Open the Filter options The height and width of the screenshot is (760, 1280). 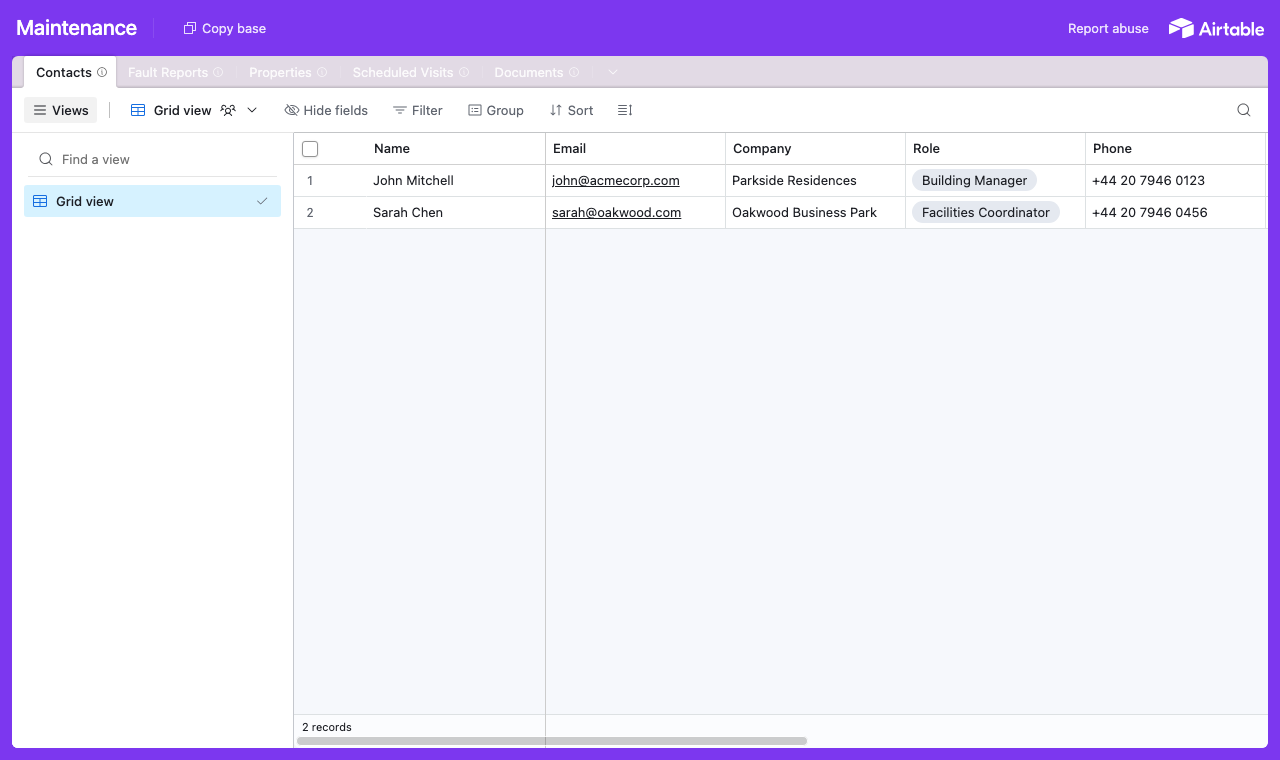[x=418, y=110]
